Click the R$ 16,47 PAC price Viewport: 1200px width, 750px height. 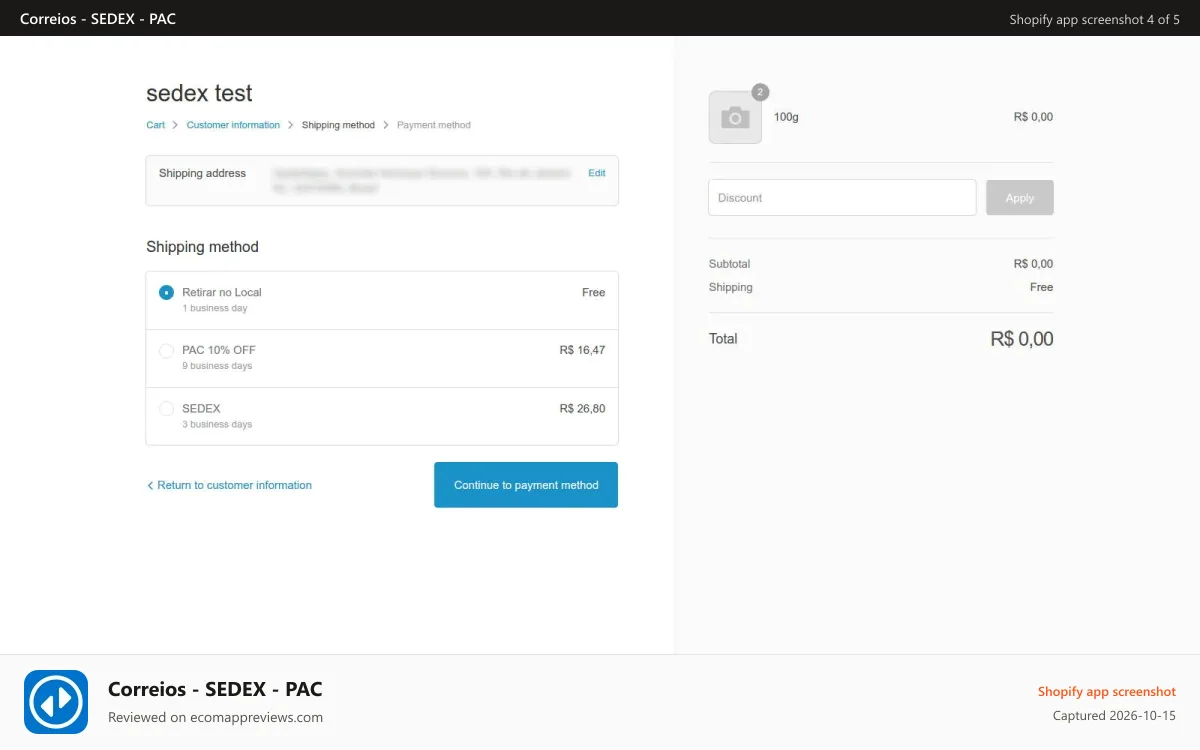[x=582, y=350]
